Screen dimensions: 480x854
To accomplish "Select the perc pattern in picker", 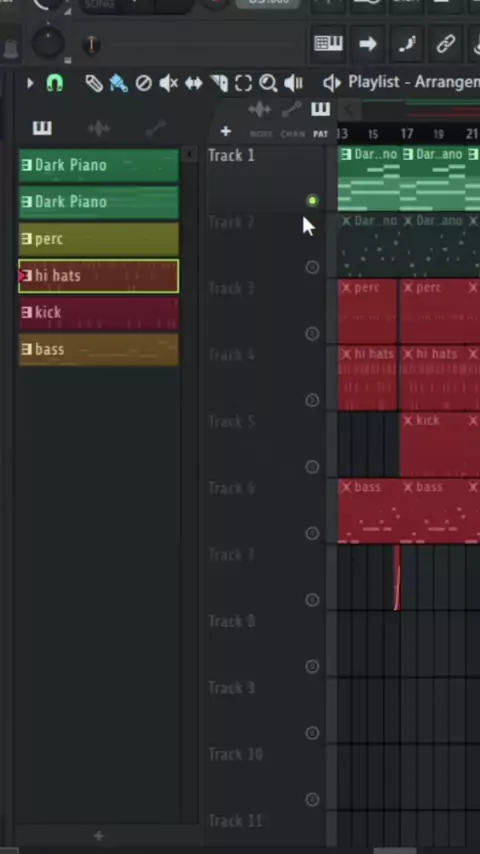I will click(99, 239).
